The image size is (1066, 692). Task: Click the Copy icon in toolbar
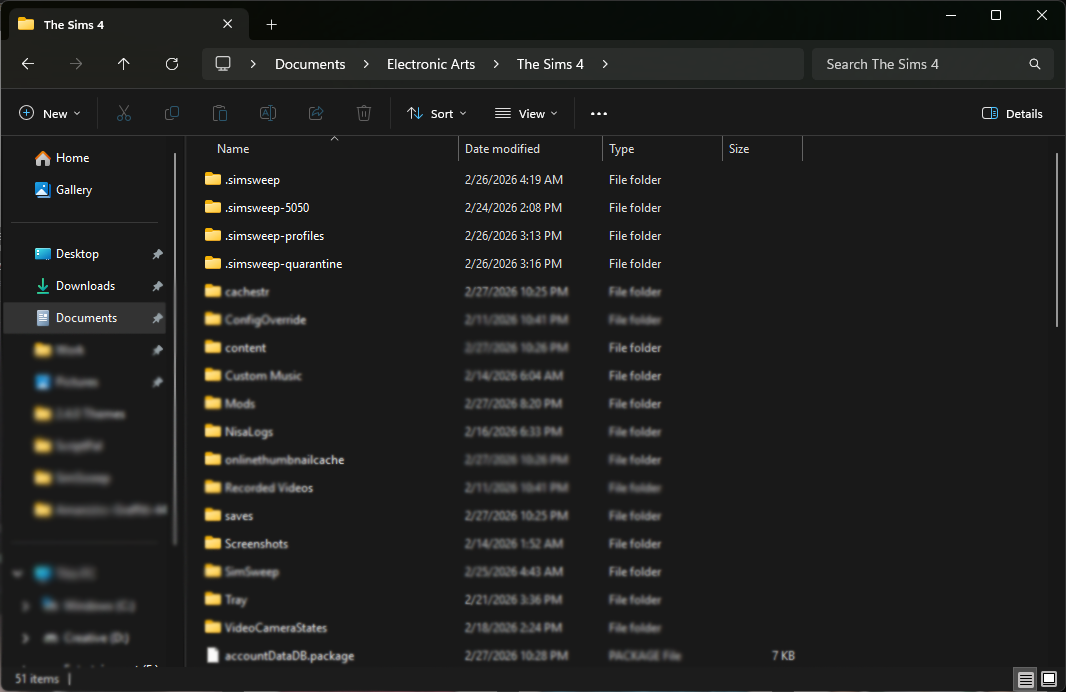click(x=172, y=114)
